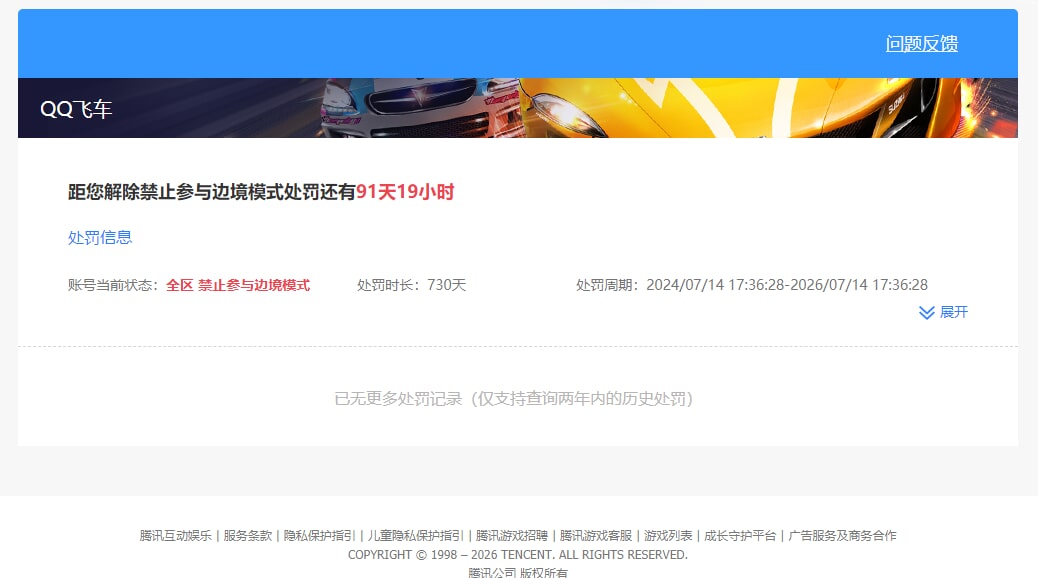Open the 成长守护平台 footer link
The height and width of the screenshot is (578, 1038).
coord(740,536)
